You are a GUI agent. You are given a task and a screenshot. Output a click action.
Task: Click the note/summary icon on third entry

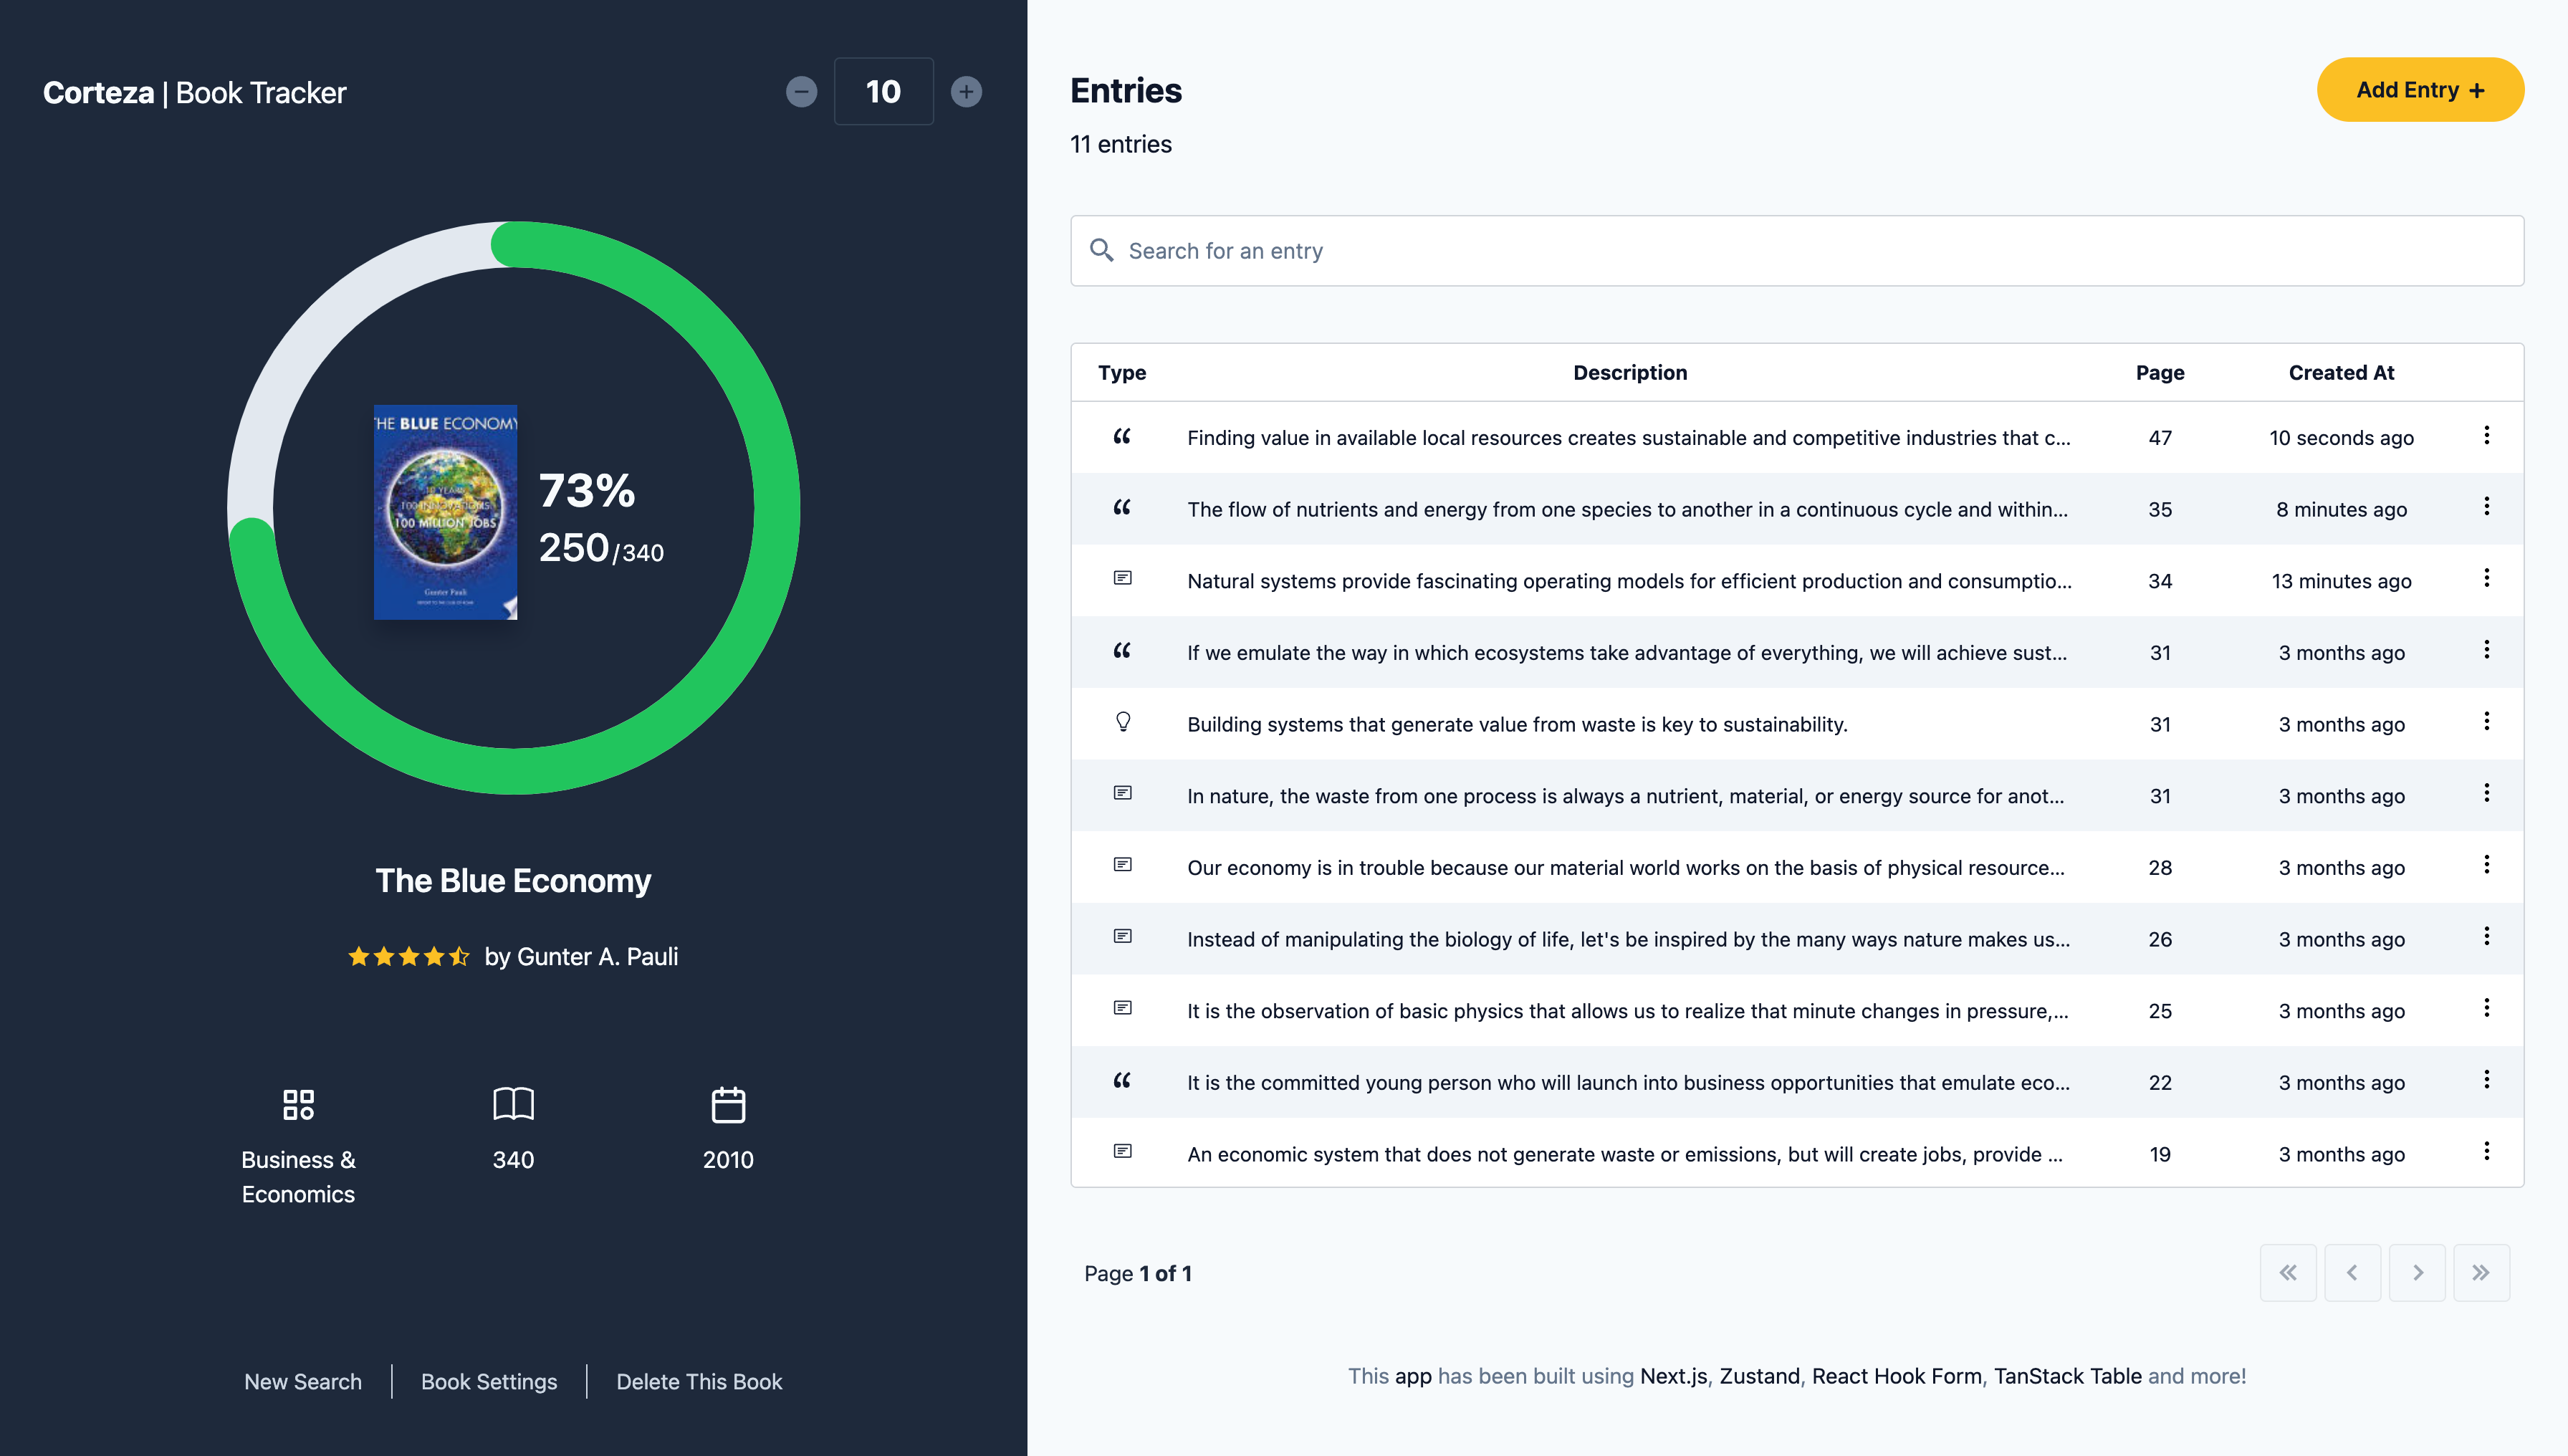(1122, 578)
